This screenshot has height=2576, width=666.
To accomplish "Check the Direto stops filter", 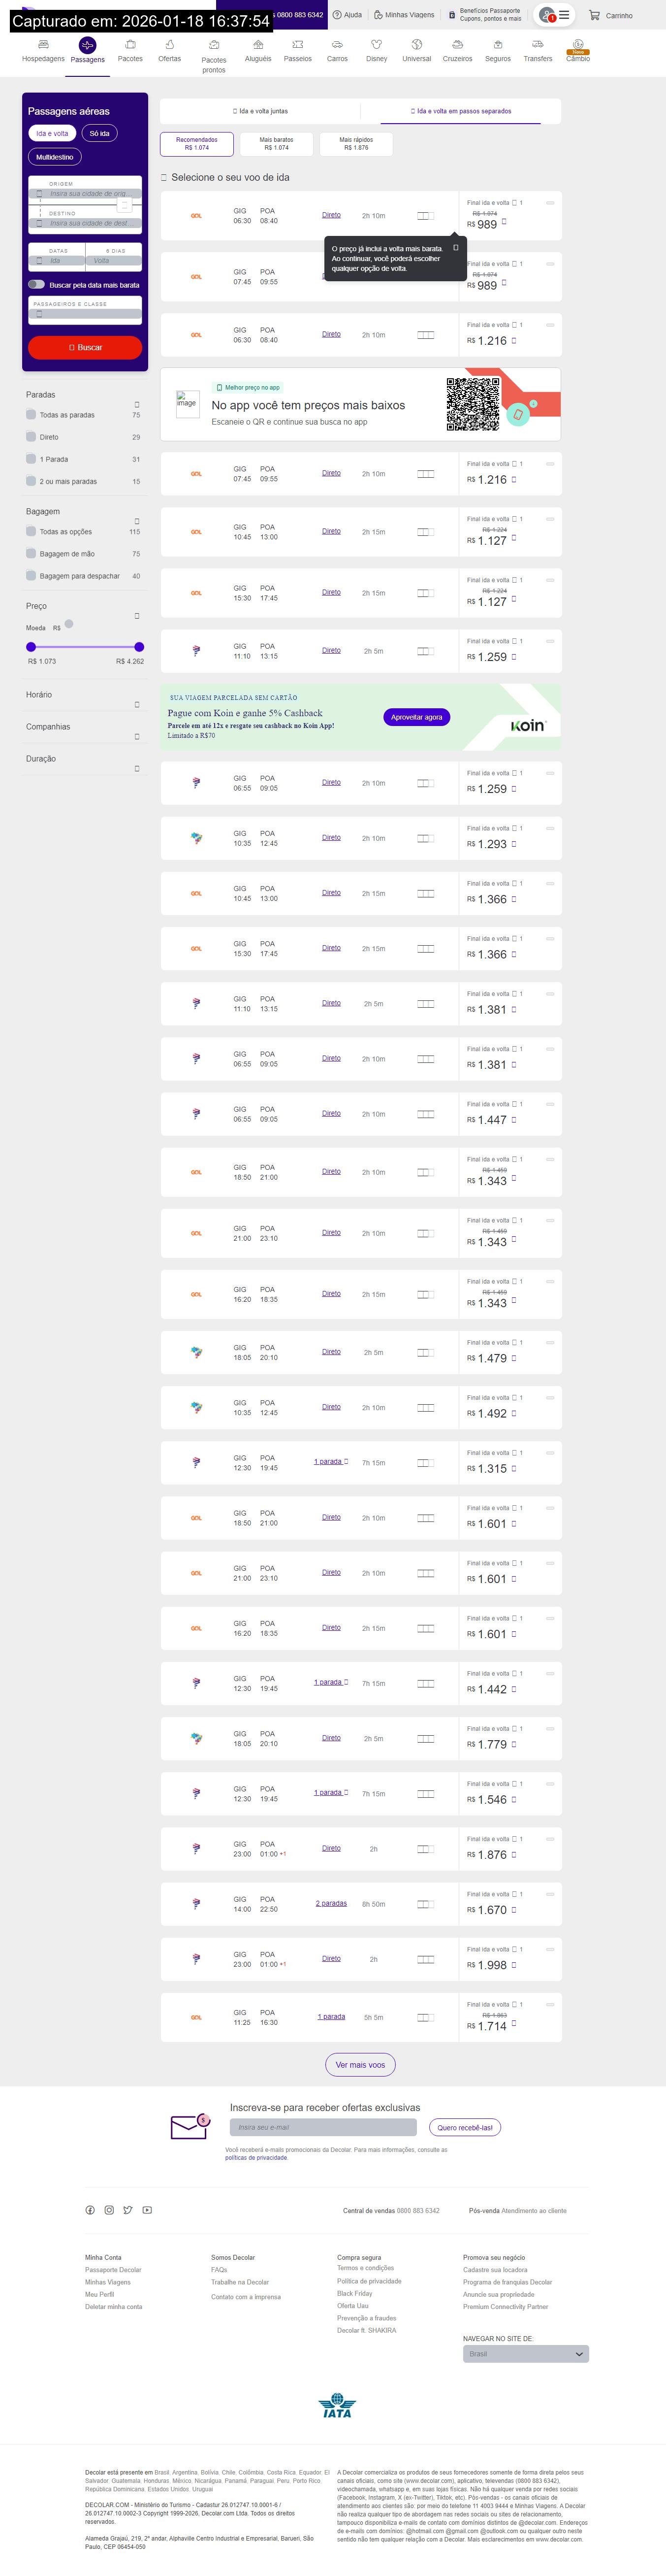I will click(31, 437).
